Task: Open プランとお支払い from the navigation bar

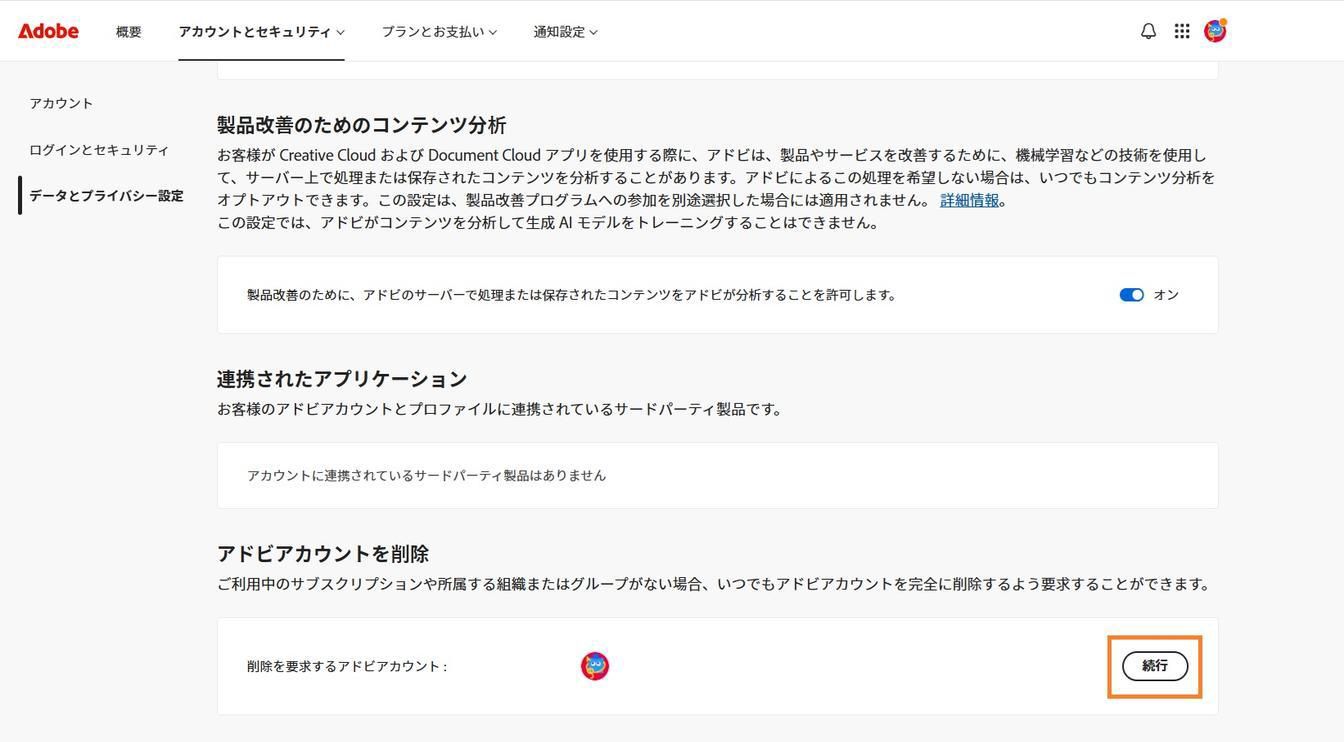Action: pos(433,30)
